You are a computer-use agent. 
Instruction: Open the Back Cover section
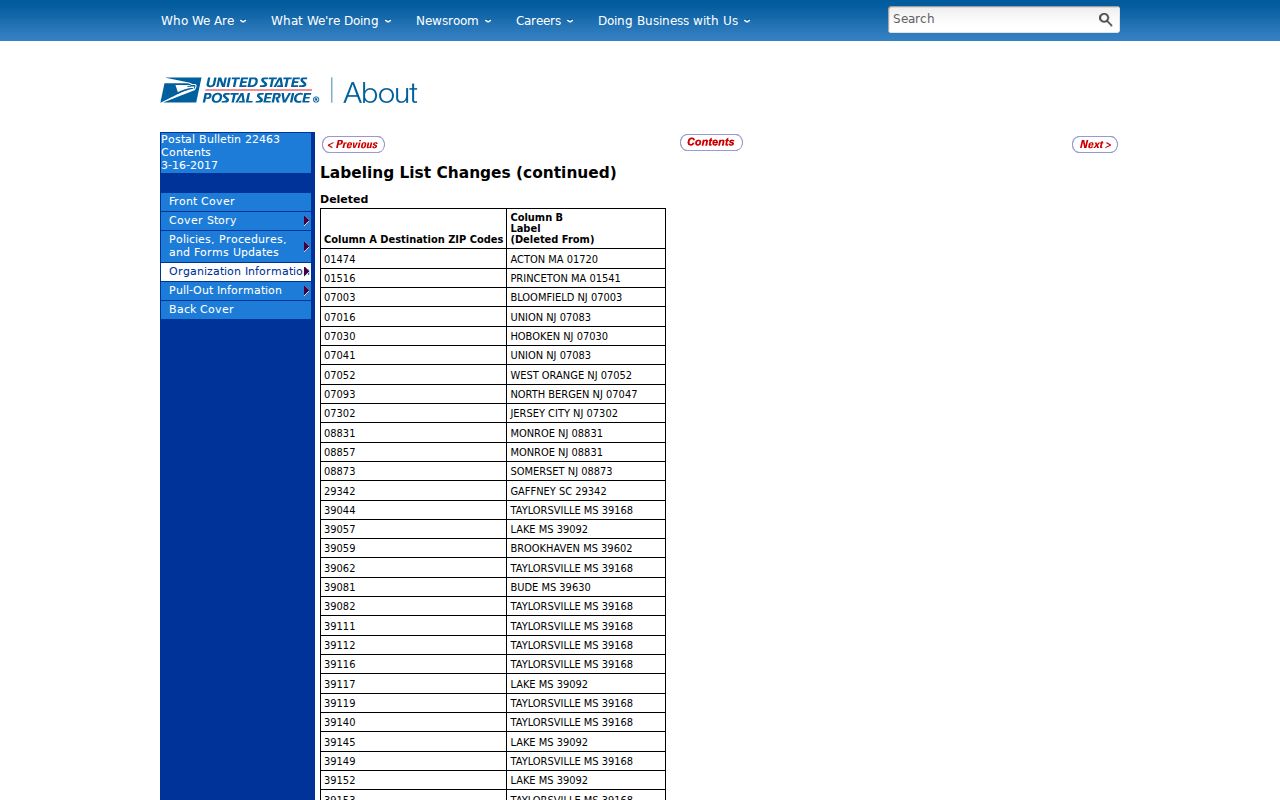click(236, 309)
